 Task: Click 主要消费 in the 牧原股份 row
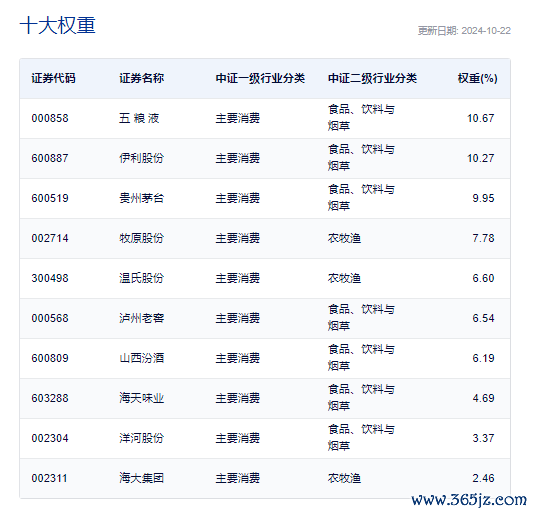238,238
